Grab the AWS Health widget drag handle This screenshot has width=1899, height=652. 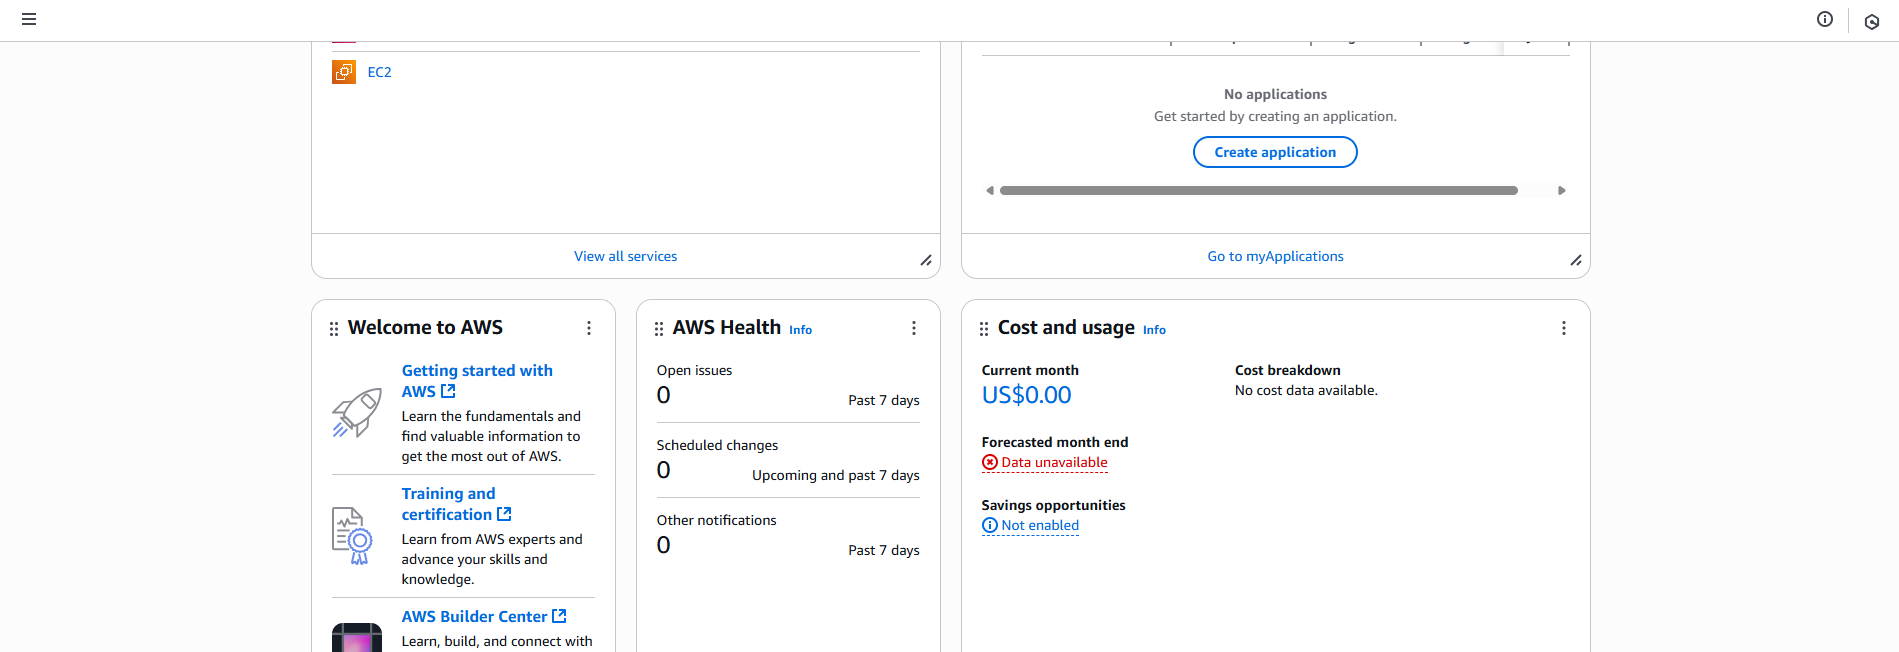tap(659, 328)
